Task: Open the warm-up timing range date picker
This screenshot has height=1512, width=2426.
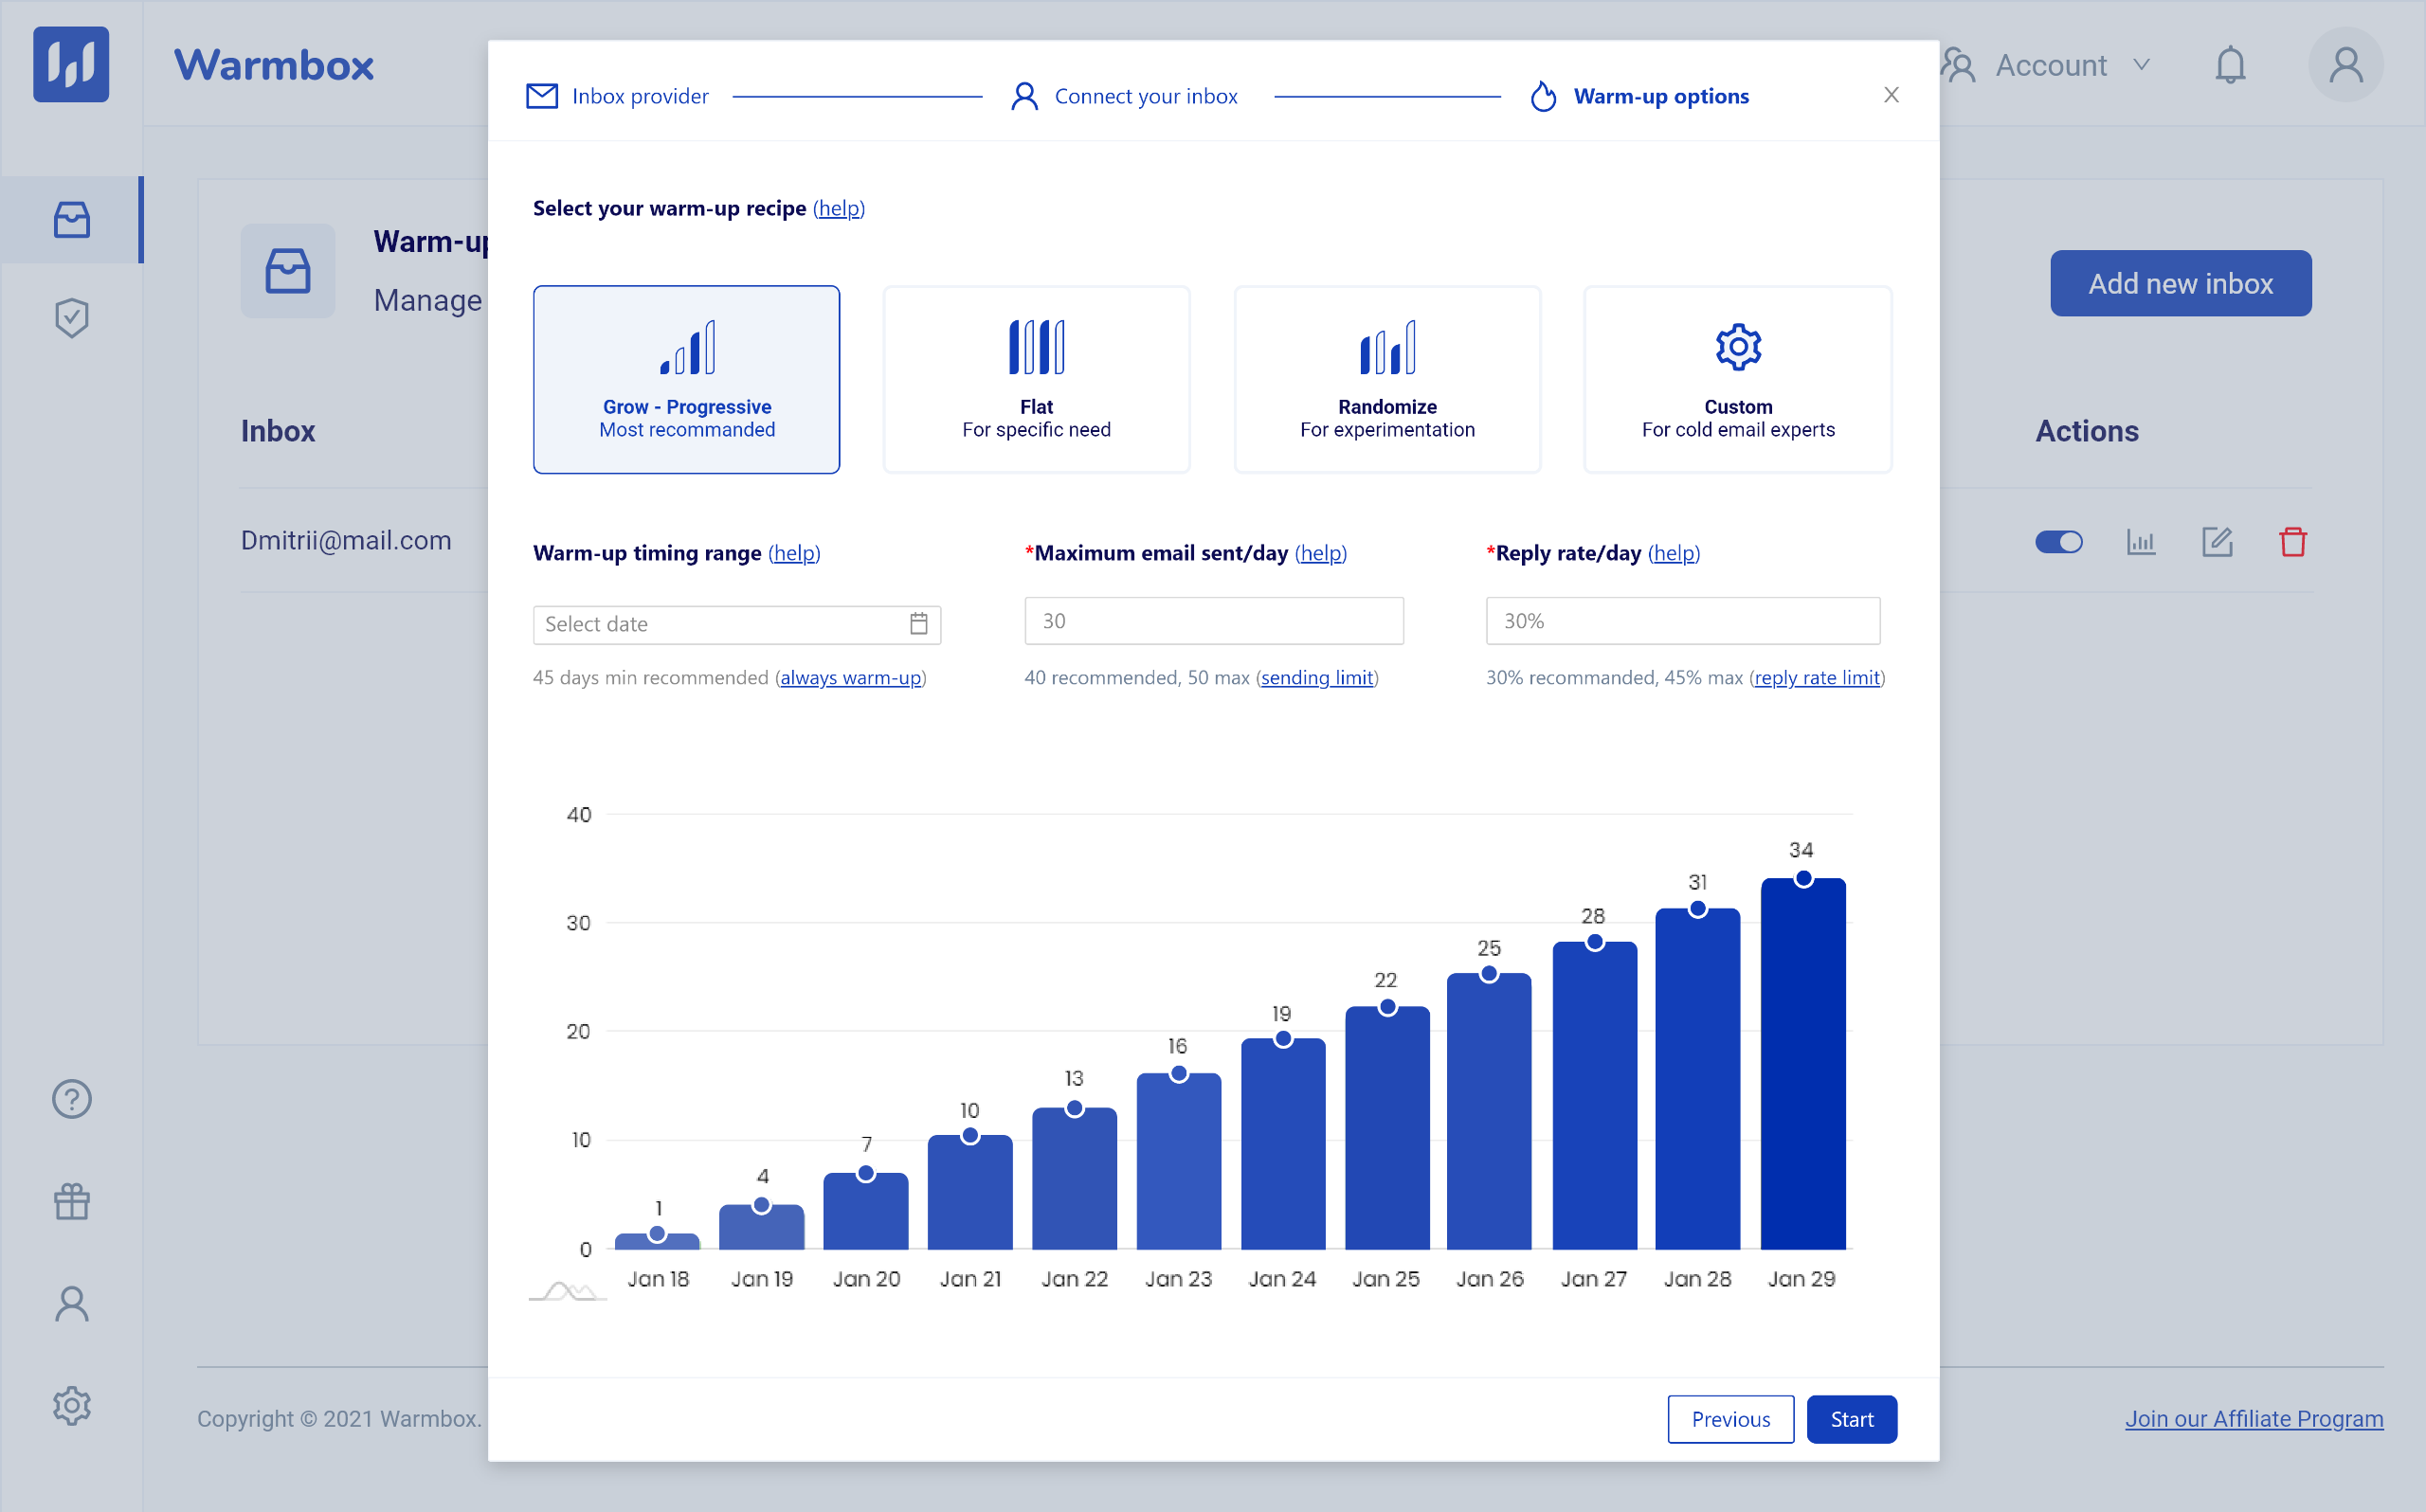Action: point(917,623)
